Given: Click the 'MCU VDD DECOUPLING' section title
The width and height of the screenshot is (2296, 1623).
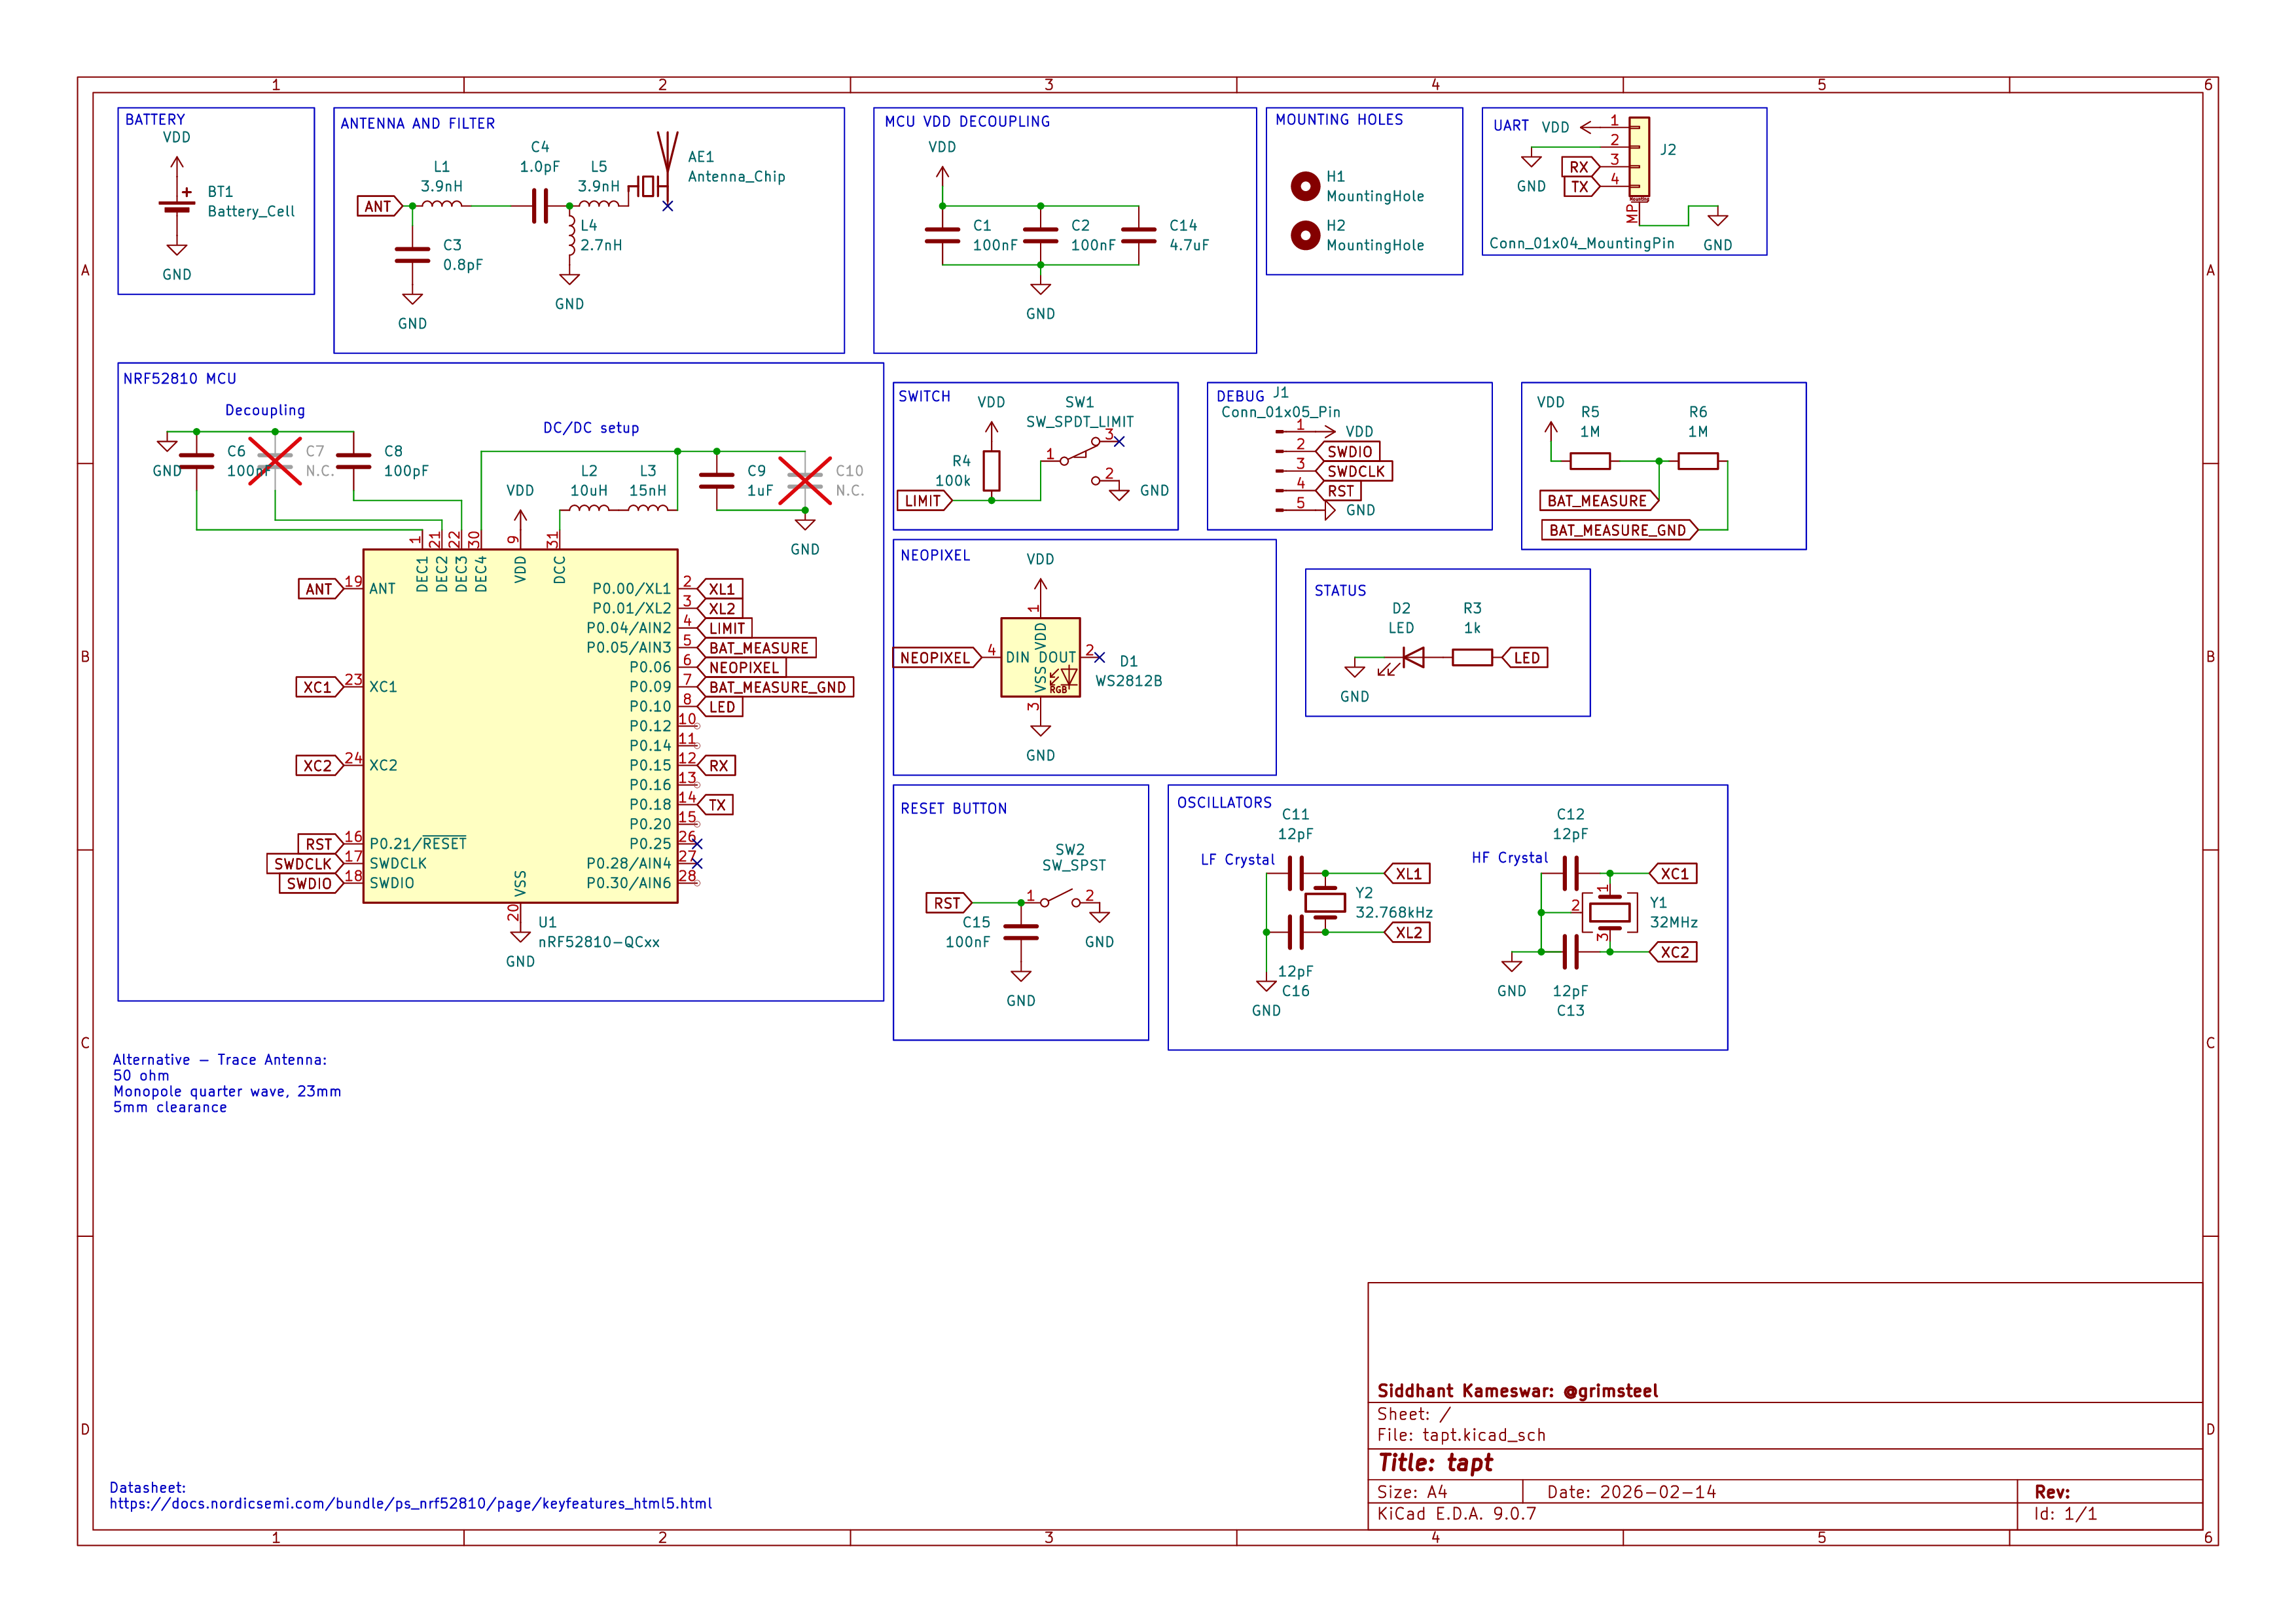Looking at the screenshot, I should click(x=967, y=122).
